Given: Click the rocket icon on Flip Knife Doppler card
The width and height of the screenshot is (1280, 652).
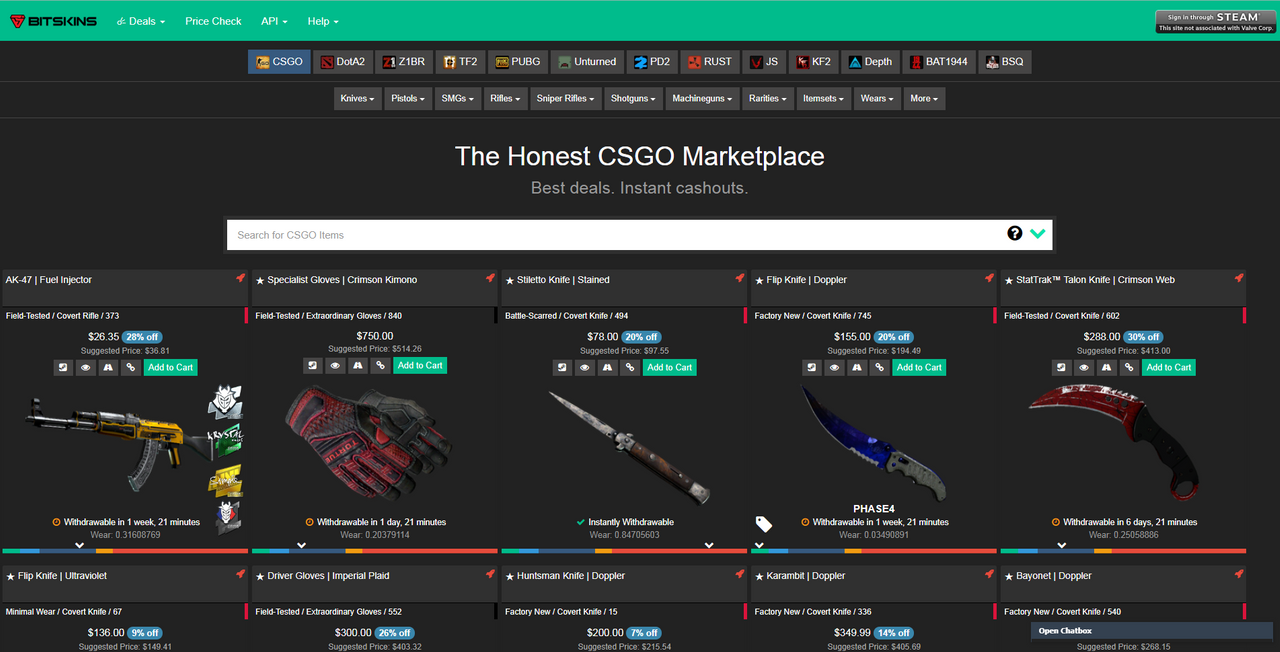Looking at the screenshot, I should tap(989, 278).
